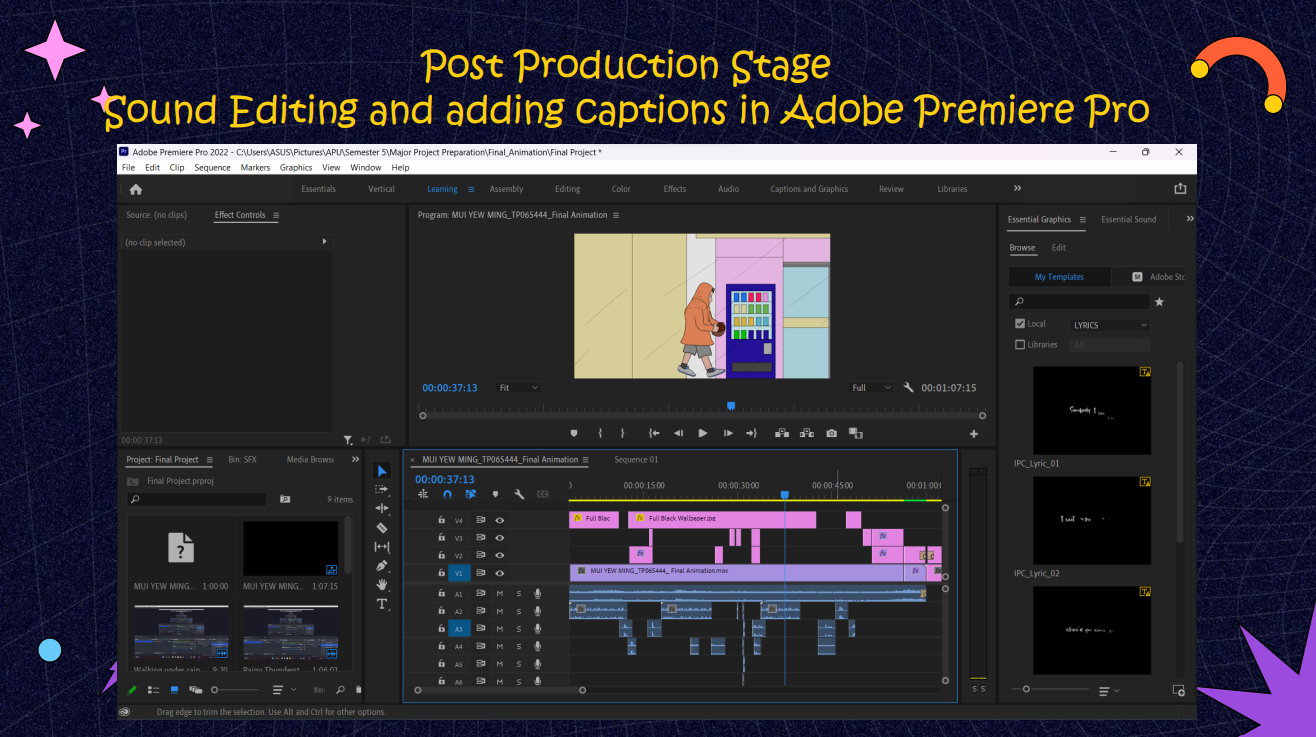Click Mark Out button in Program Monitor

coord(622,433)
